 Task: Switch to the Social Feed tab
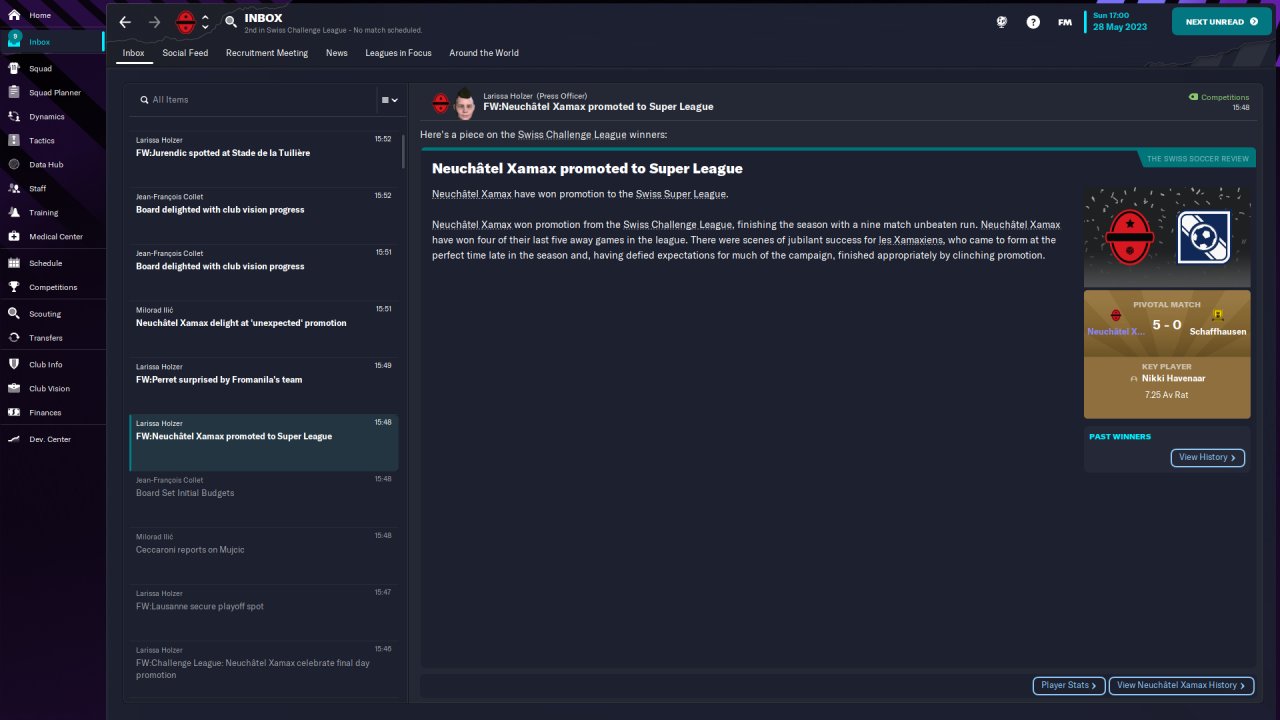(x=185, y=53)
